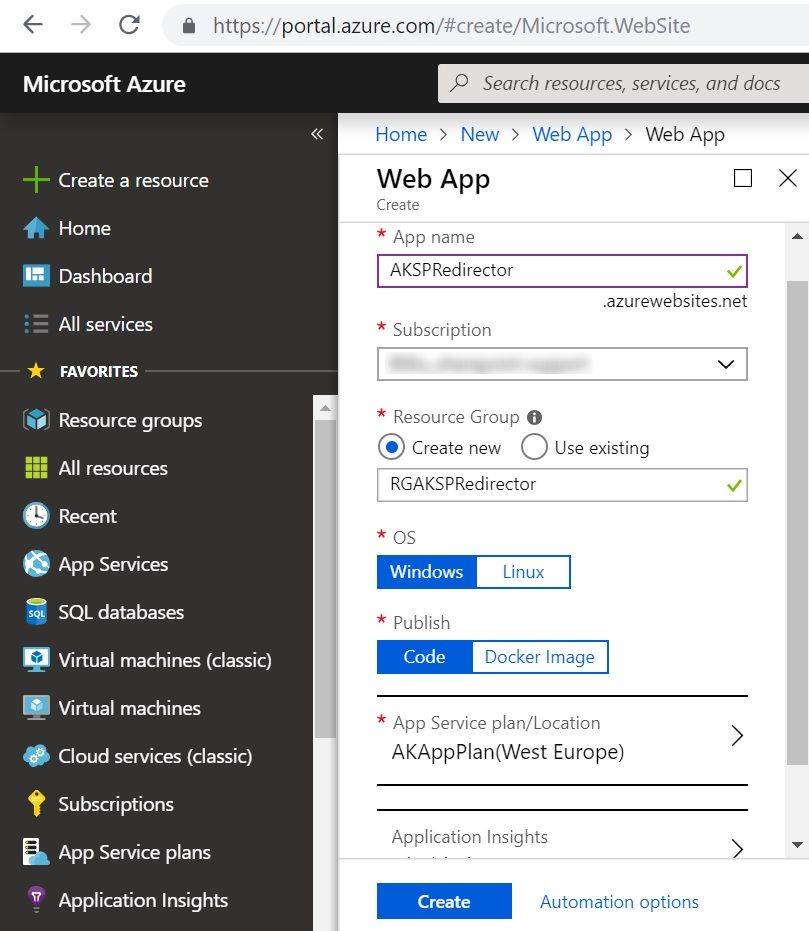Open Automation options link
Viewport: 809px width, 931px height.
coord(619,902)
